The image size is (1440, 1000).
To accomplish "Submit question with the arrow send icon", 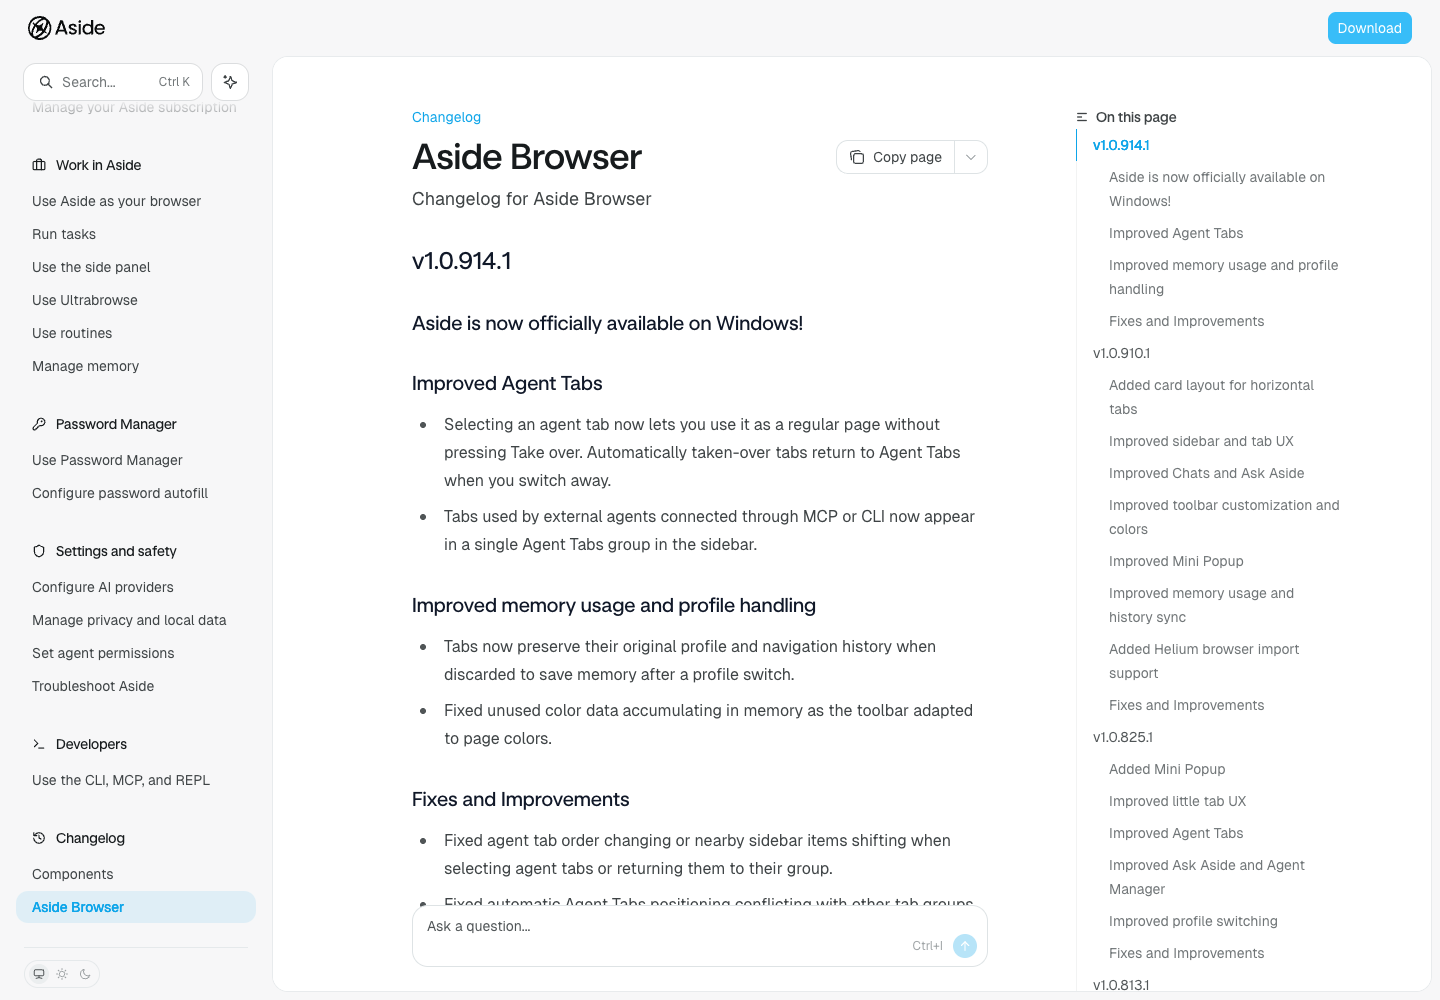I will pos(965,945).
